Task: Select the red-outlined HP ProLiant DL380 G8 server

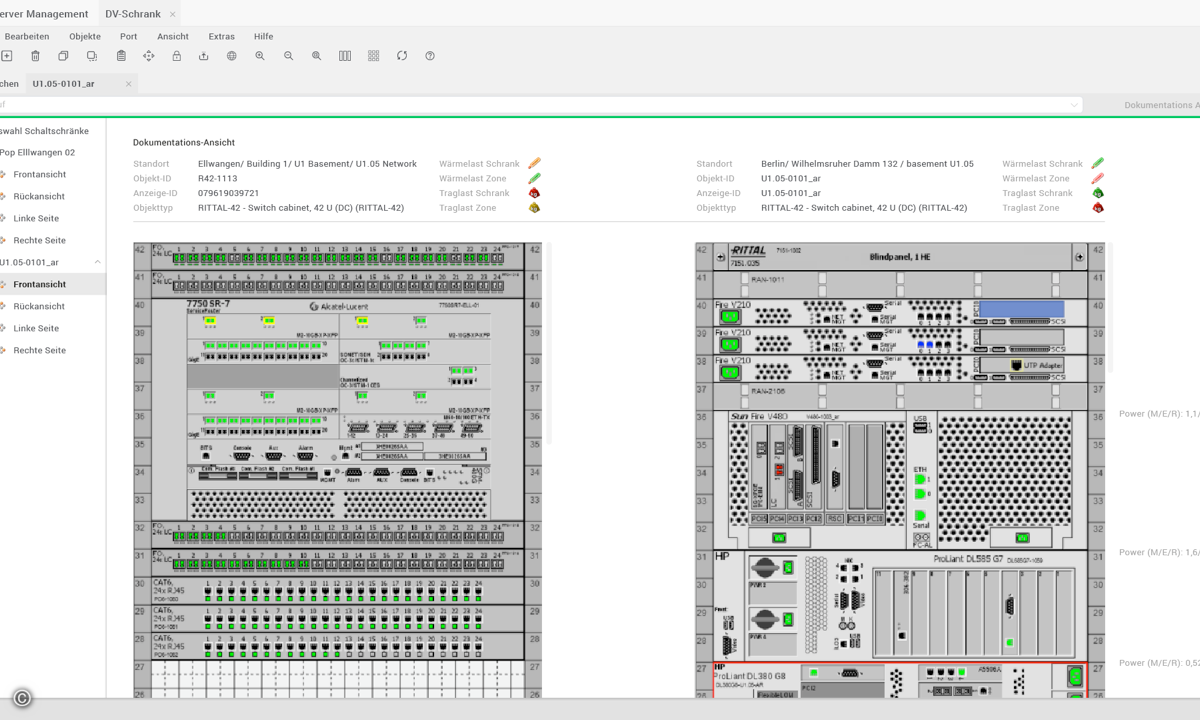Action: 899,680
